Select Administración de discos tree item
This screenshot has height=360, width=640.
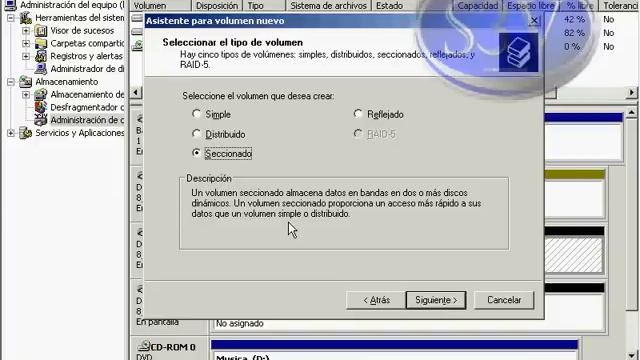tap(87, 120)
